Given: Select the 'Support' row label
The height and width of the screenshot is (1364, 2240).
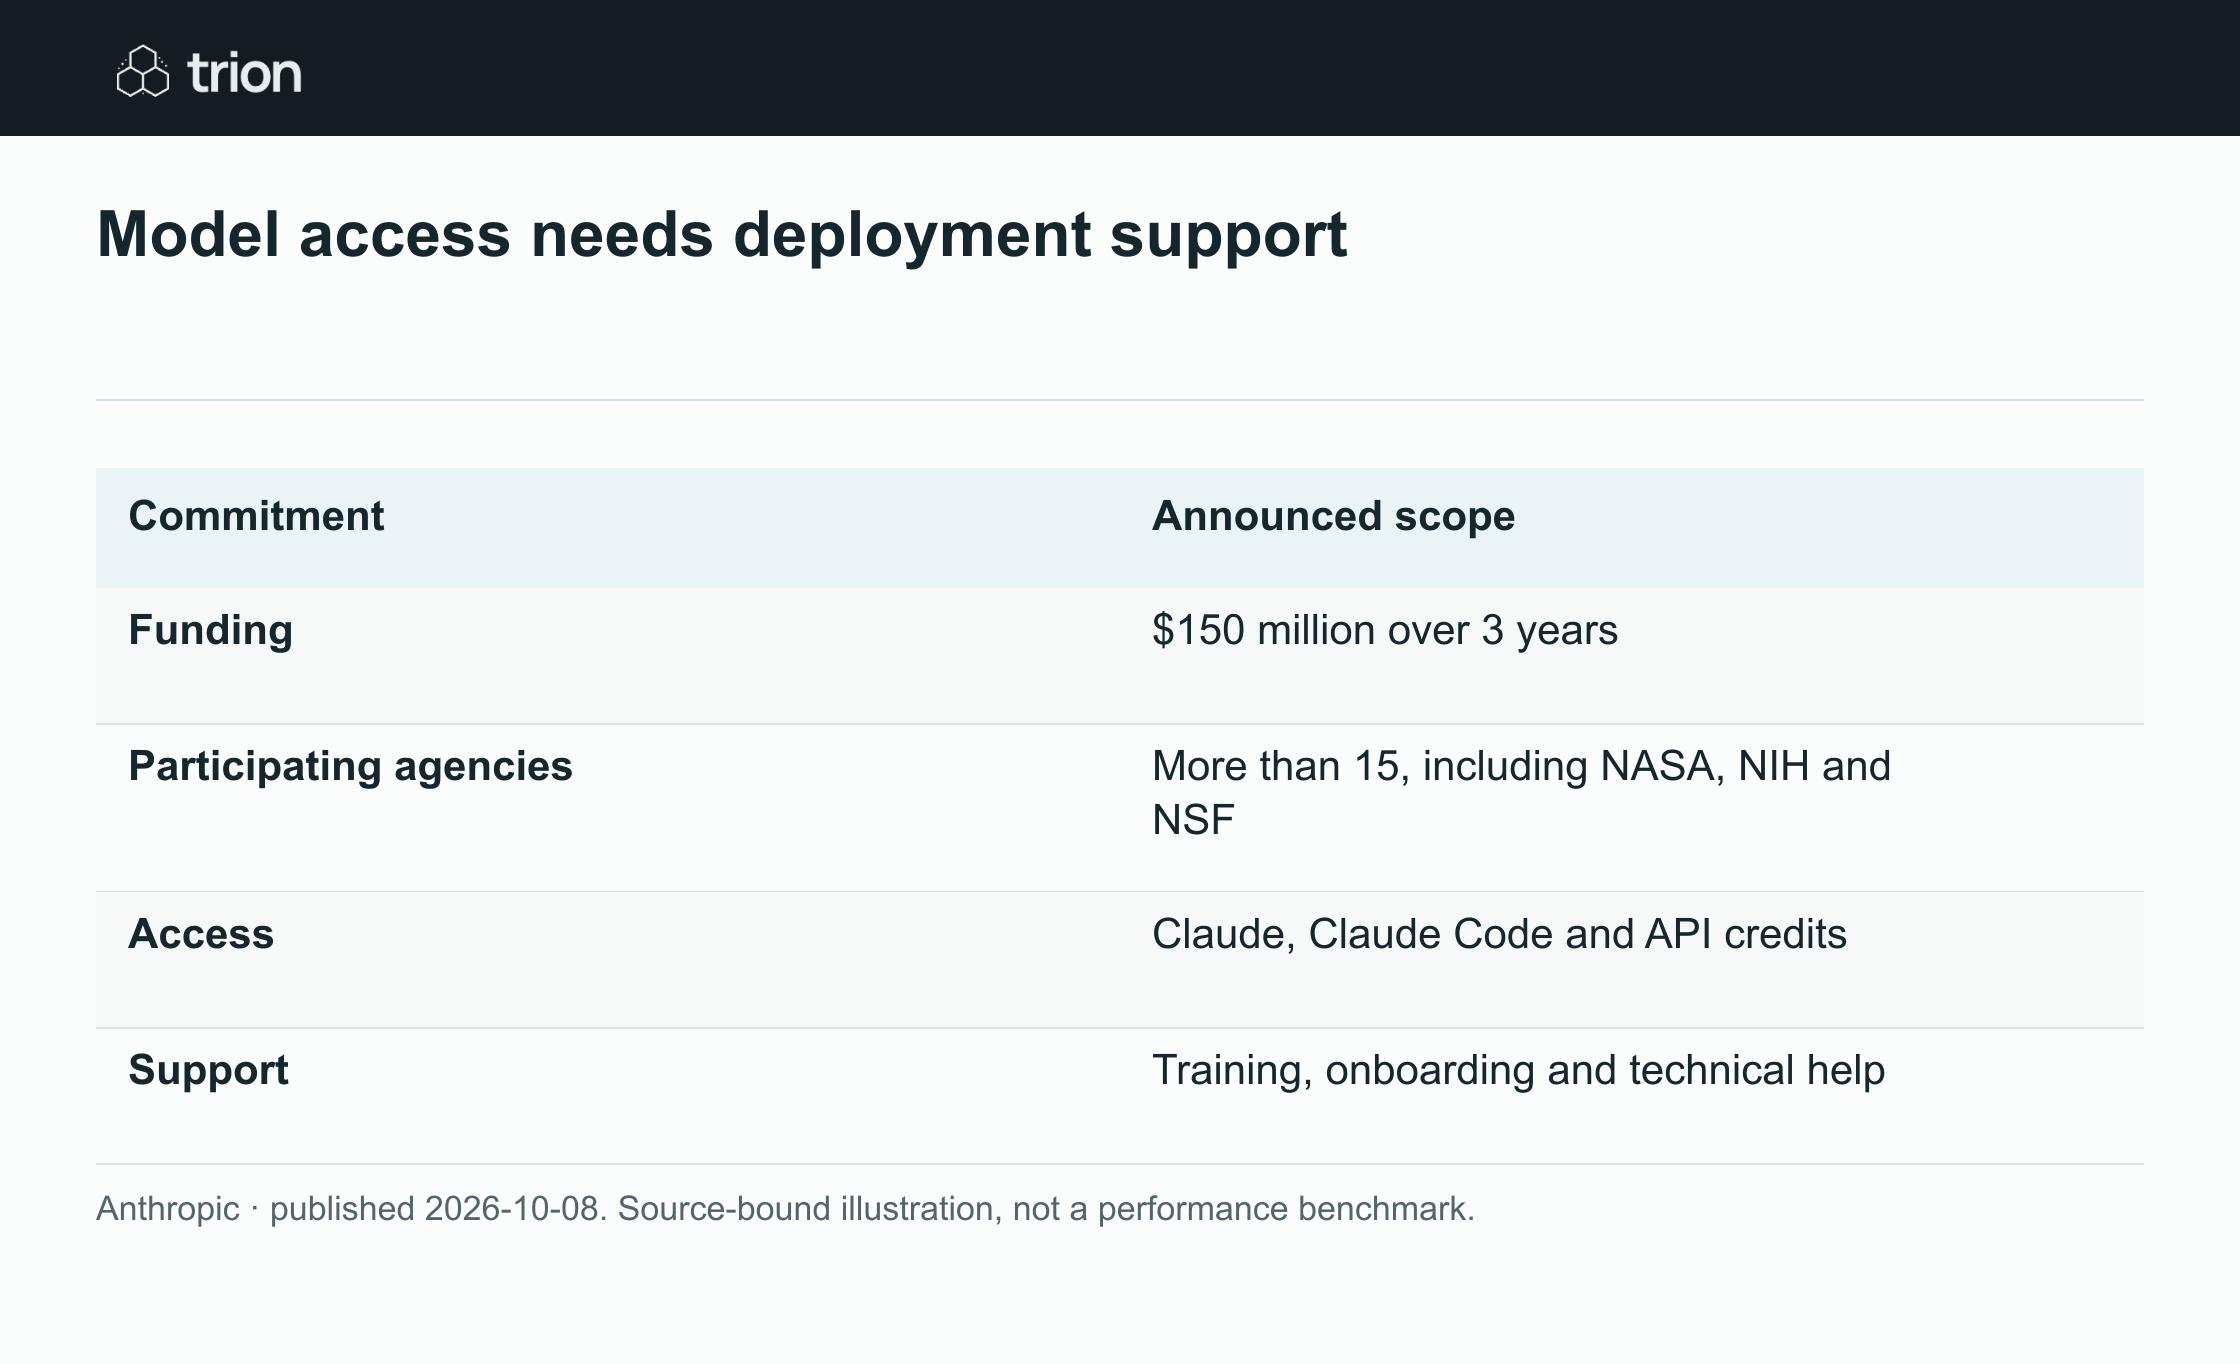Looking at the screenshot, I should (x=209, y=1070).
